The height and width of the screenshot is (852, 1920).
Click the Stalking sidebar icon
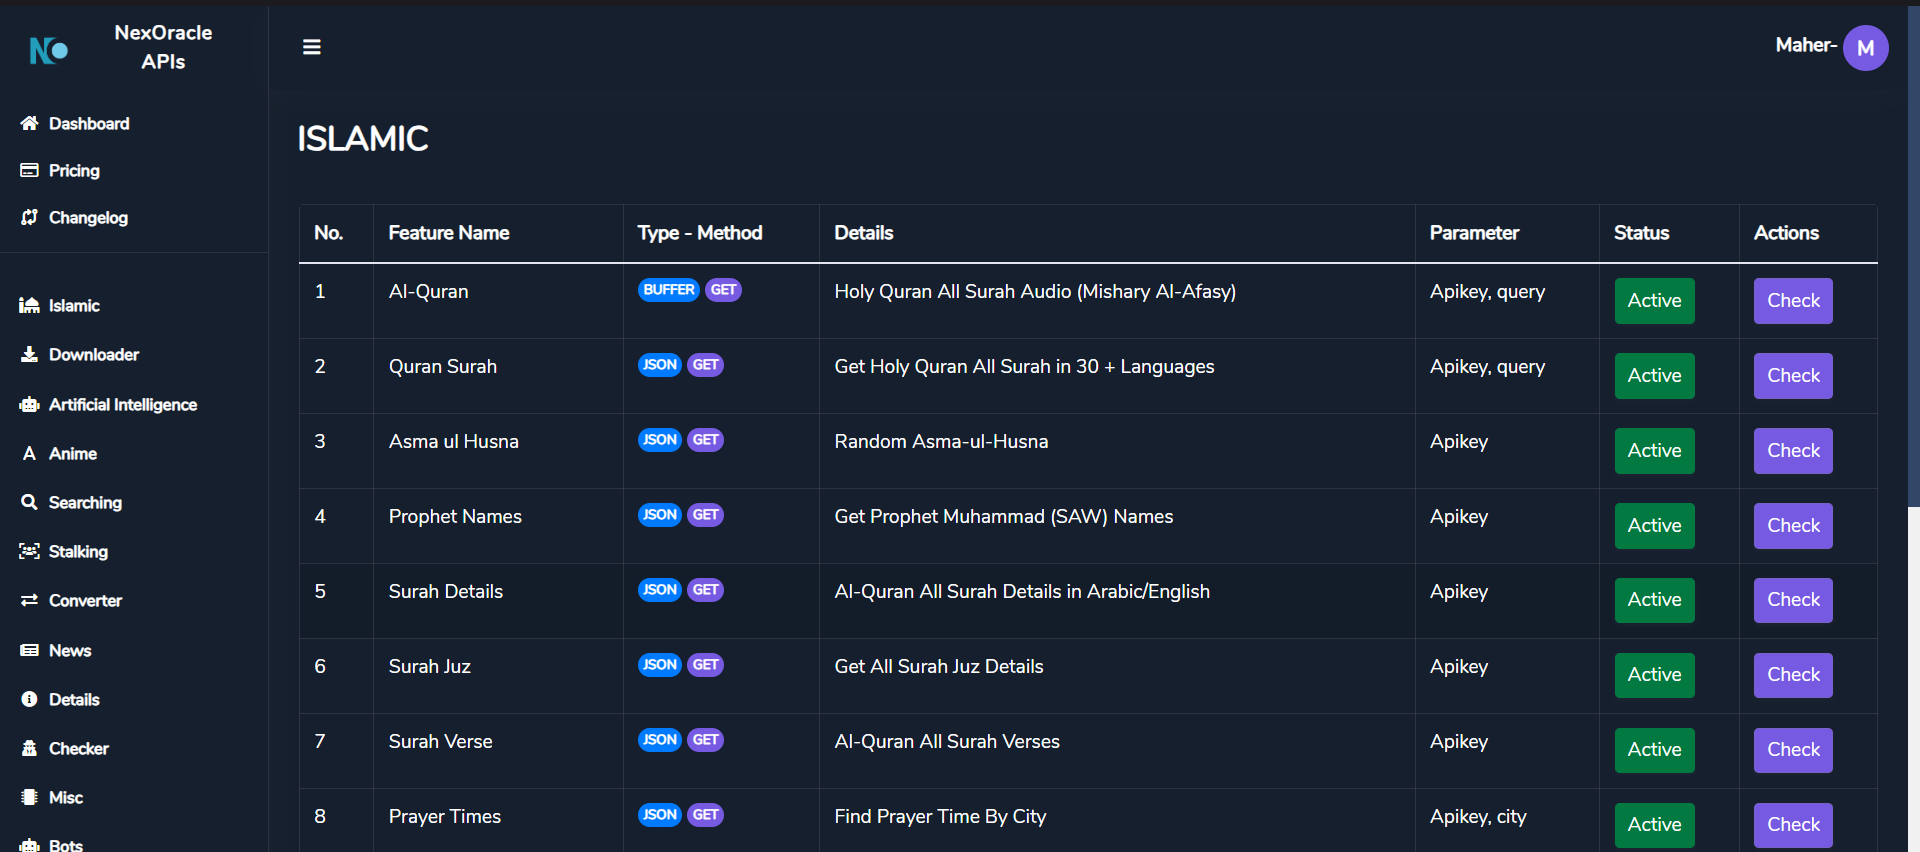tap(29, 551)
